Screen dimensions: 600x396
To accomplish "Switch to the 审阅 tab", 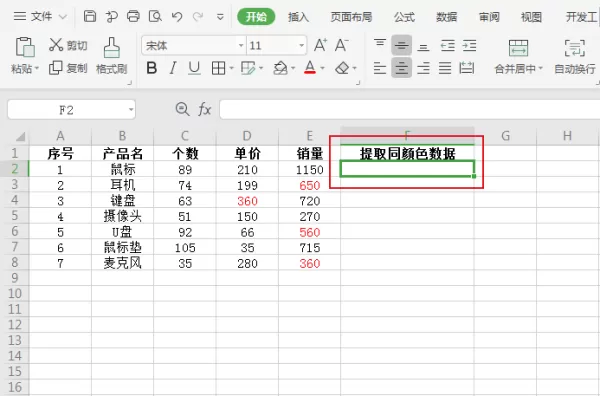I will click(x=489, y=17).
